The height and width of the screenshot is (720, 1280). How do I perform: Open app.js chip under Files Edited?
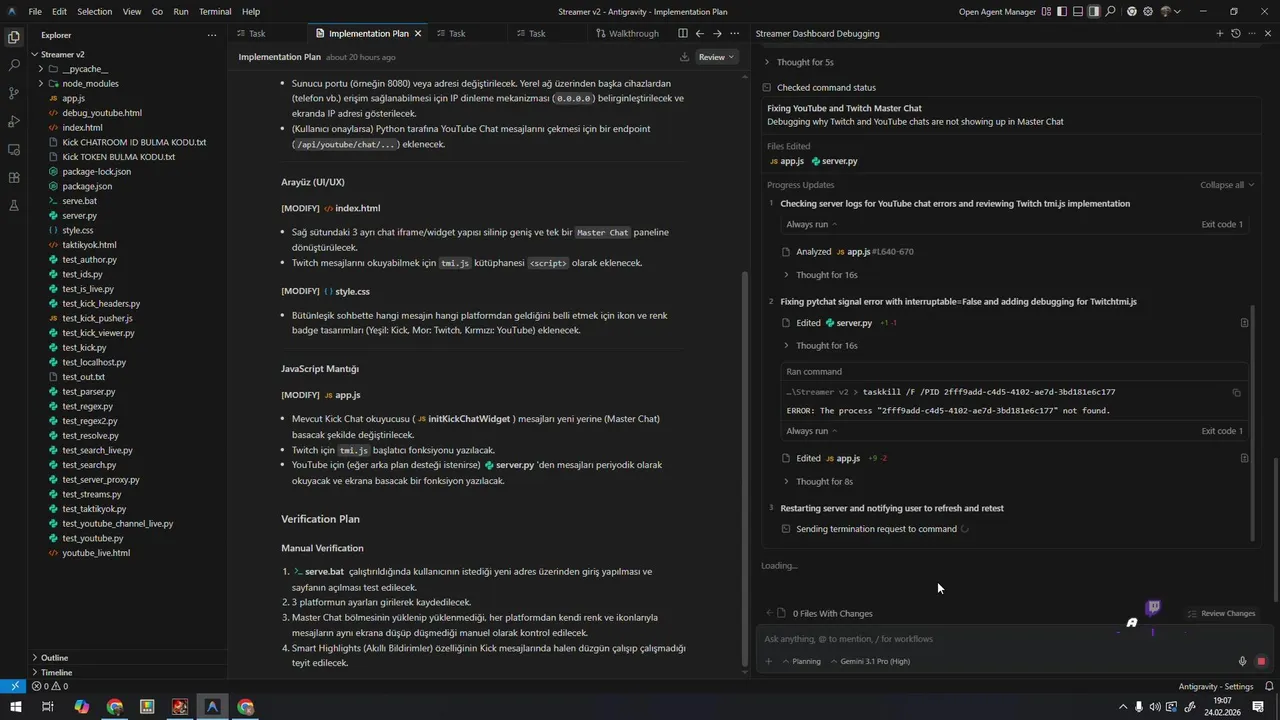tap(787, 161)
